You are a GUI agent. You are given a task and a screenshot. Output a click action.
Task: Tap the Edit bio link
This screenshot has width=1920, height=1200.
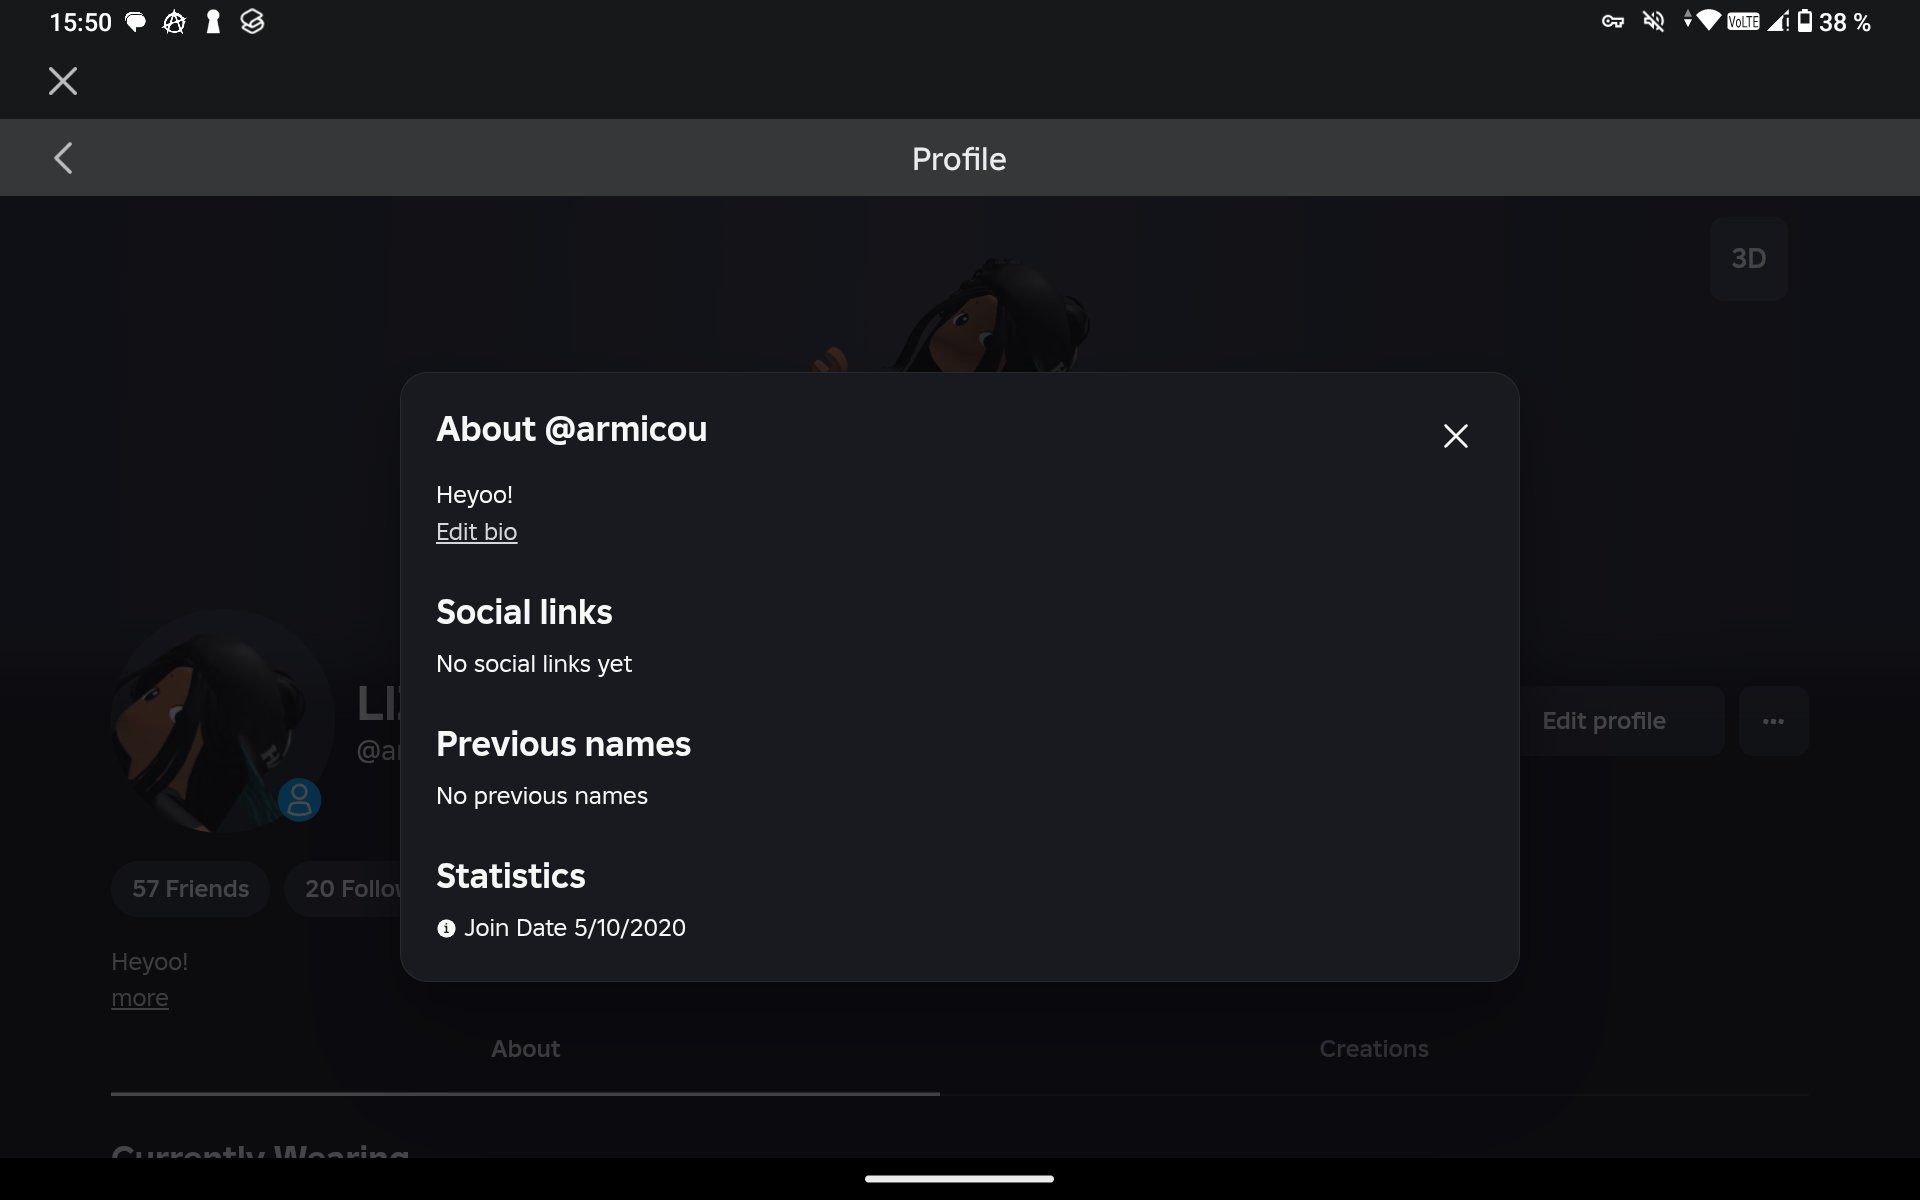click(x=476, y=532)
